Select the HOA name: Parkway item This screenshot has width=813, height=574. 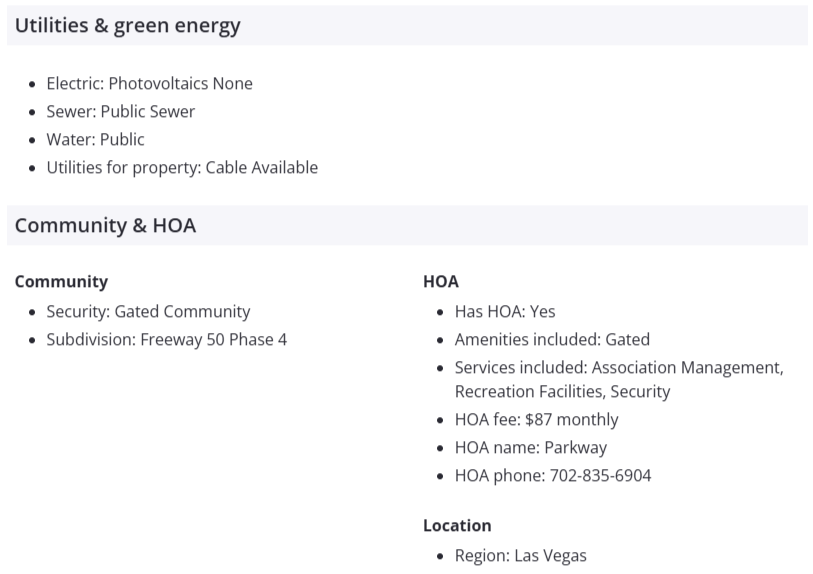click(x=530, y=448)
